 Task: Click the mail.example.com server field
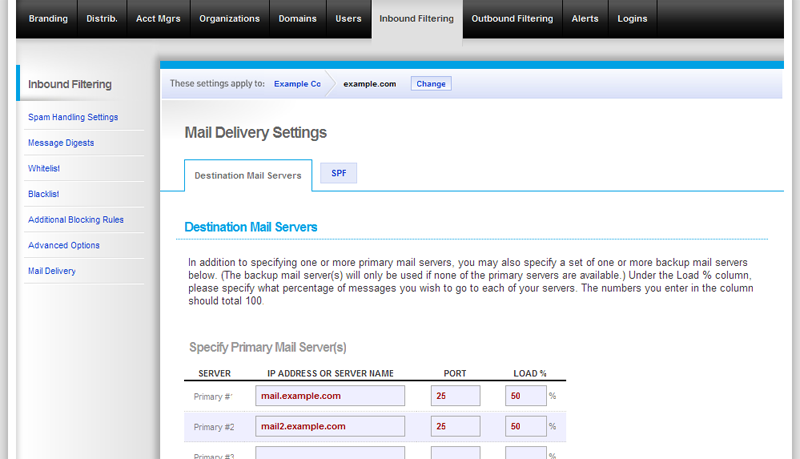[x=330, y=396]
